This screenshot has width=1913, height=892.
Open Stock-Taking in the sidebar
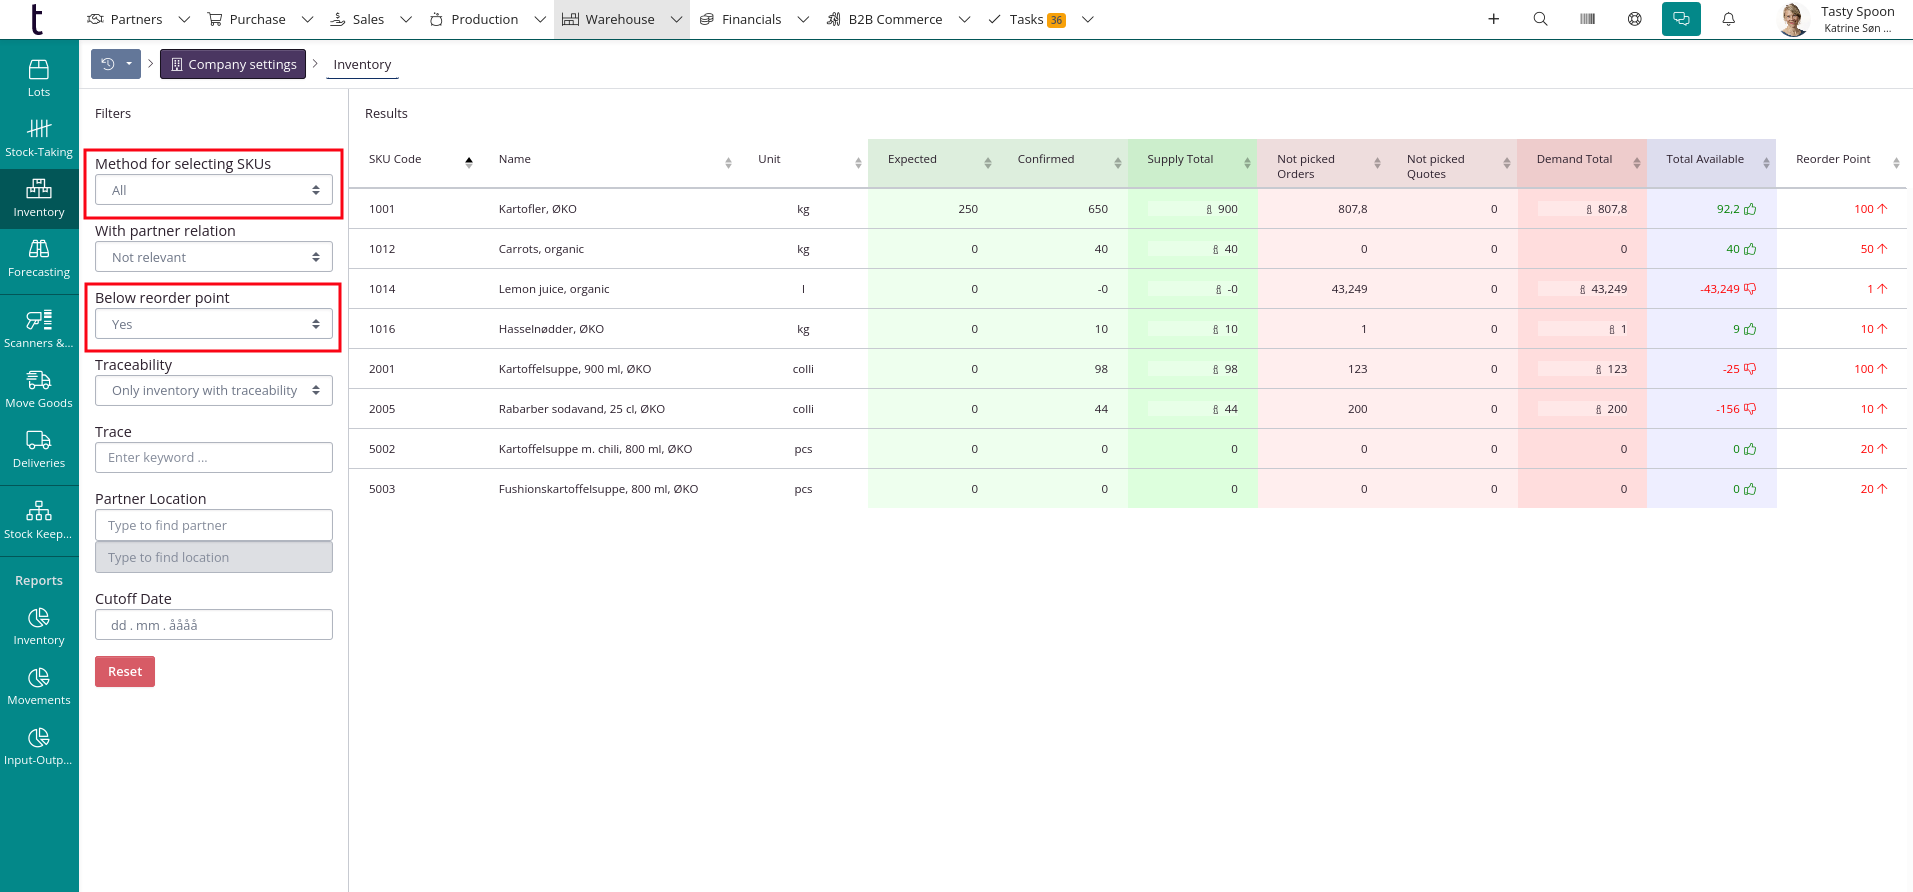coord(39,138)
